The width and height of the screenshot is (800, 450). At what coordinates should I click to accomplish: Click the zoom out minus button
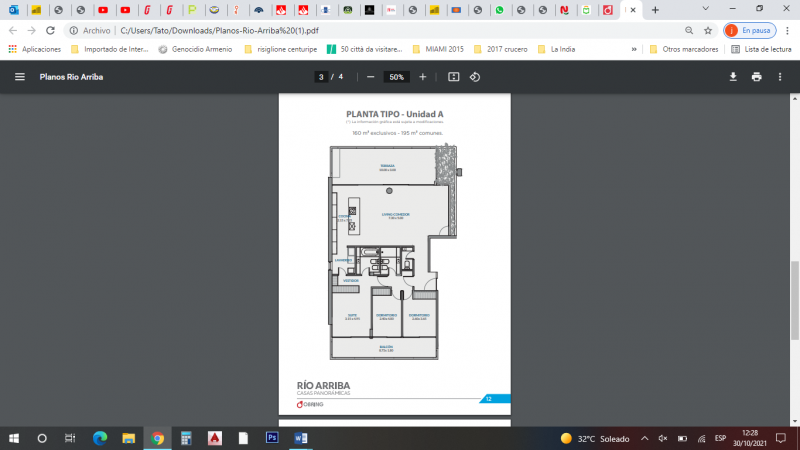point(370,77)
